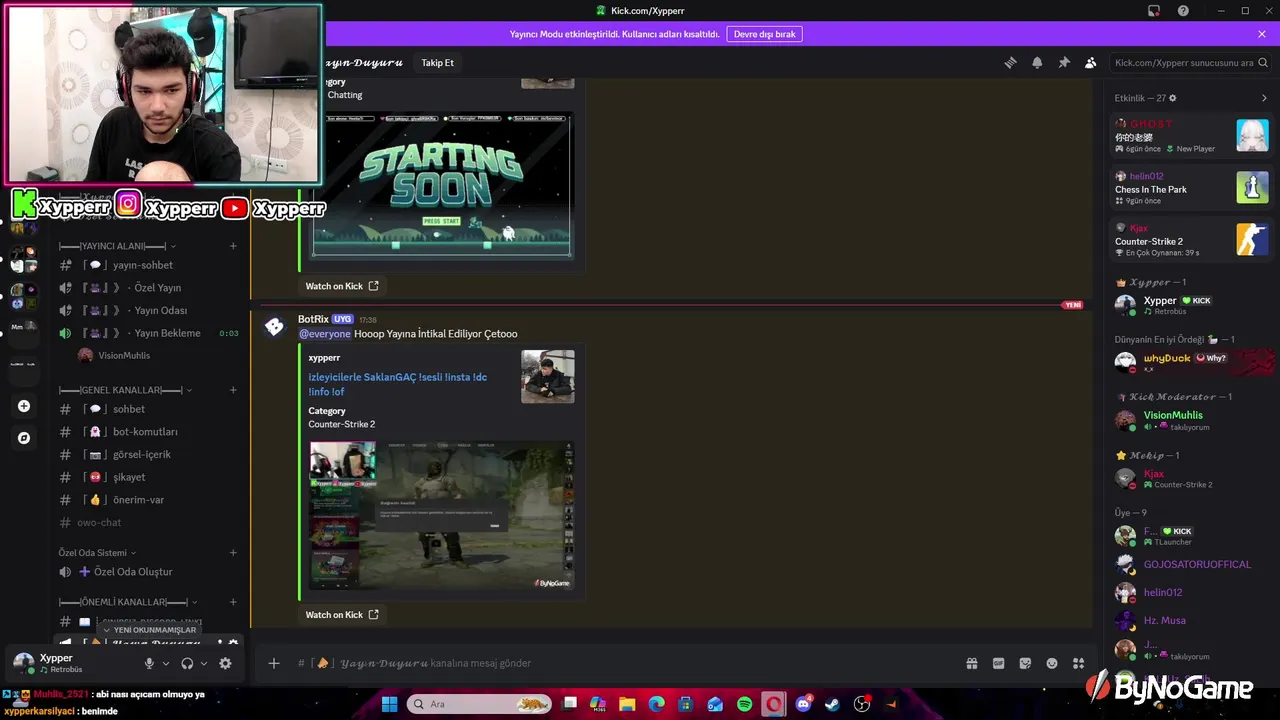Viewport: 1280px width, 720px height.
Task: Open microphone input options arrow
Action: (x=165, y=663)
